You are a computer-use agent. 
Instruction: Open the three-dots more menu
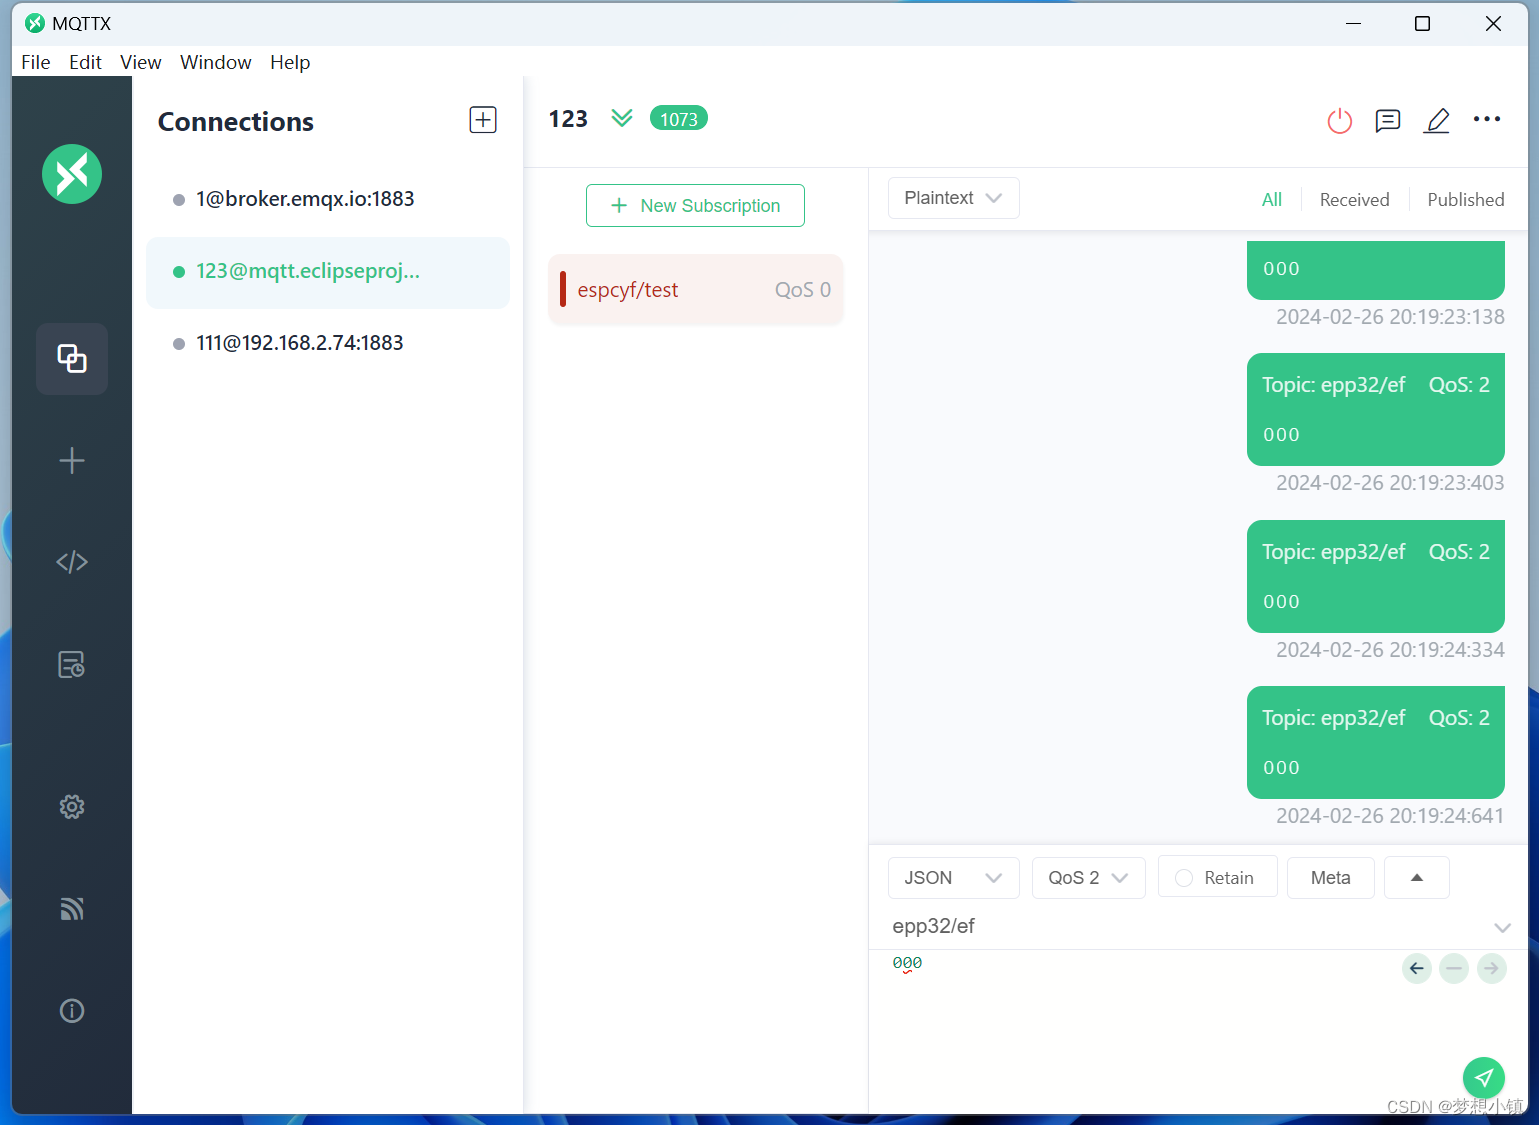click(x=1487, y=119)
